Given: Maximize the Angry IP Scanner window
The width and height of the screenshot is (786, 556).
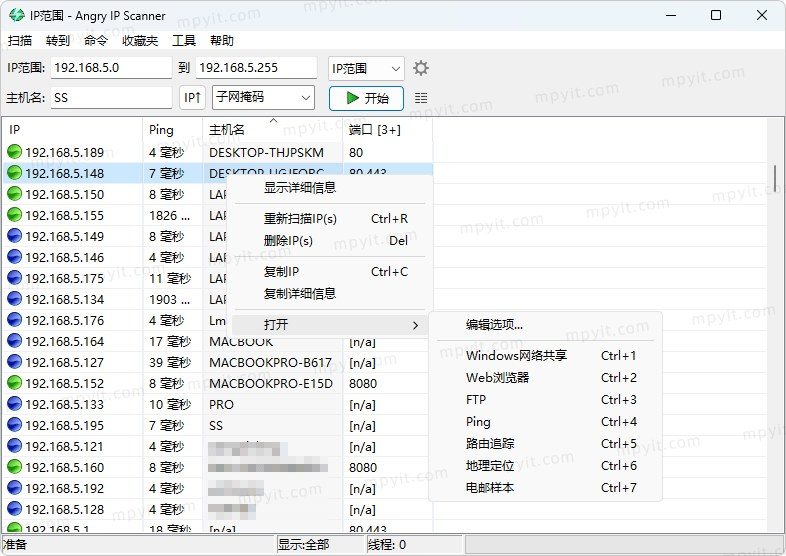Looking at the screenshot, I should [x=716, y=16].
